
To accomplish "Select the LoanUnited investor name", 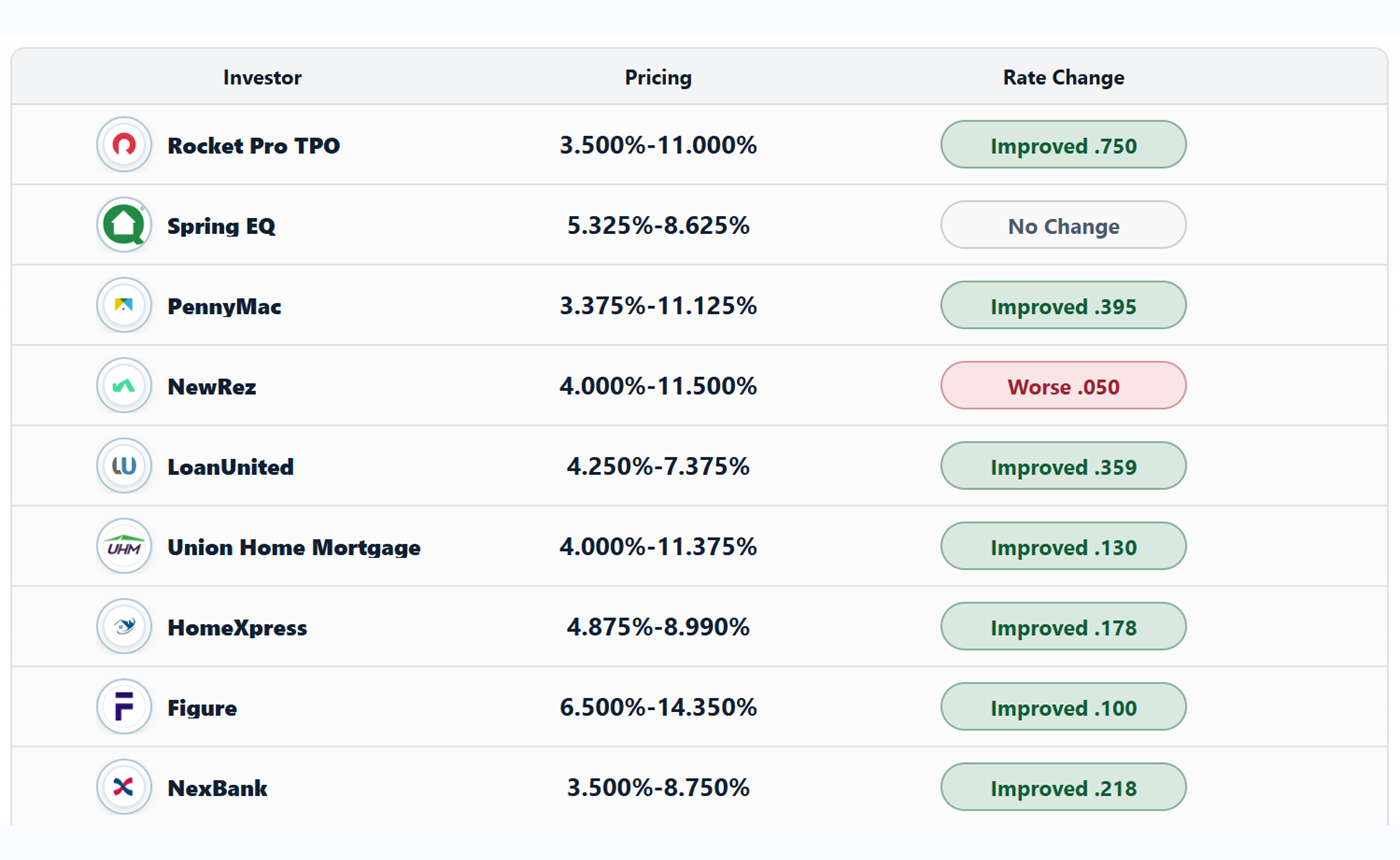I will (x=231, y=467).
